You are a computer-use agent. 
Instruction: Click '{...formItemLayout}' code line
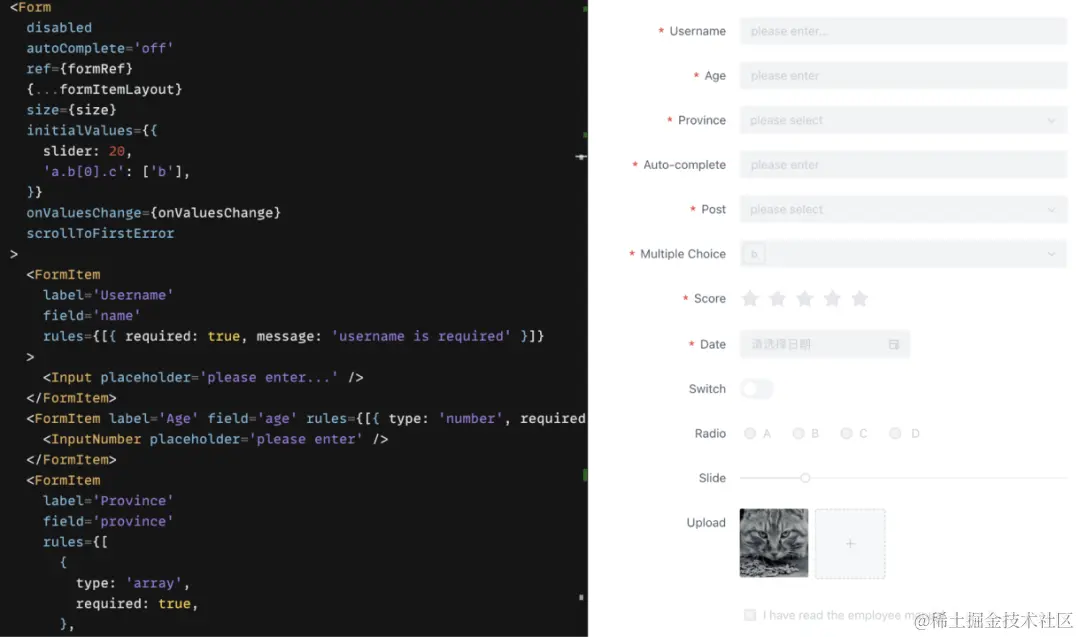click(104, 90)
